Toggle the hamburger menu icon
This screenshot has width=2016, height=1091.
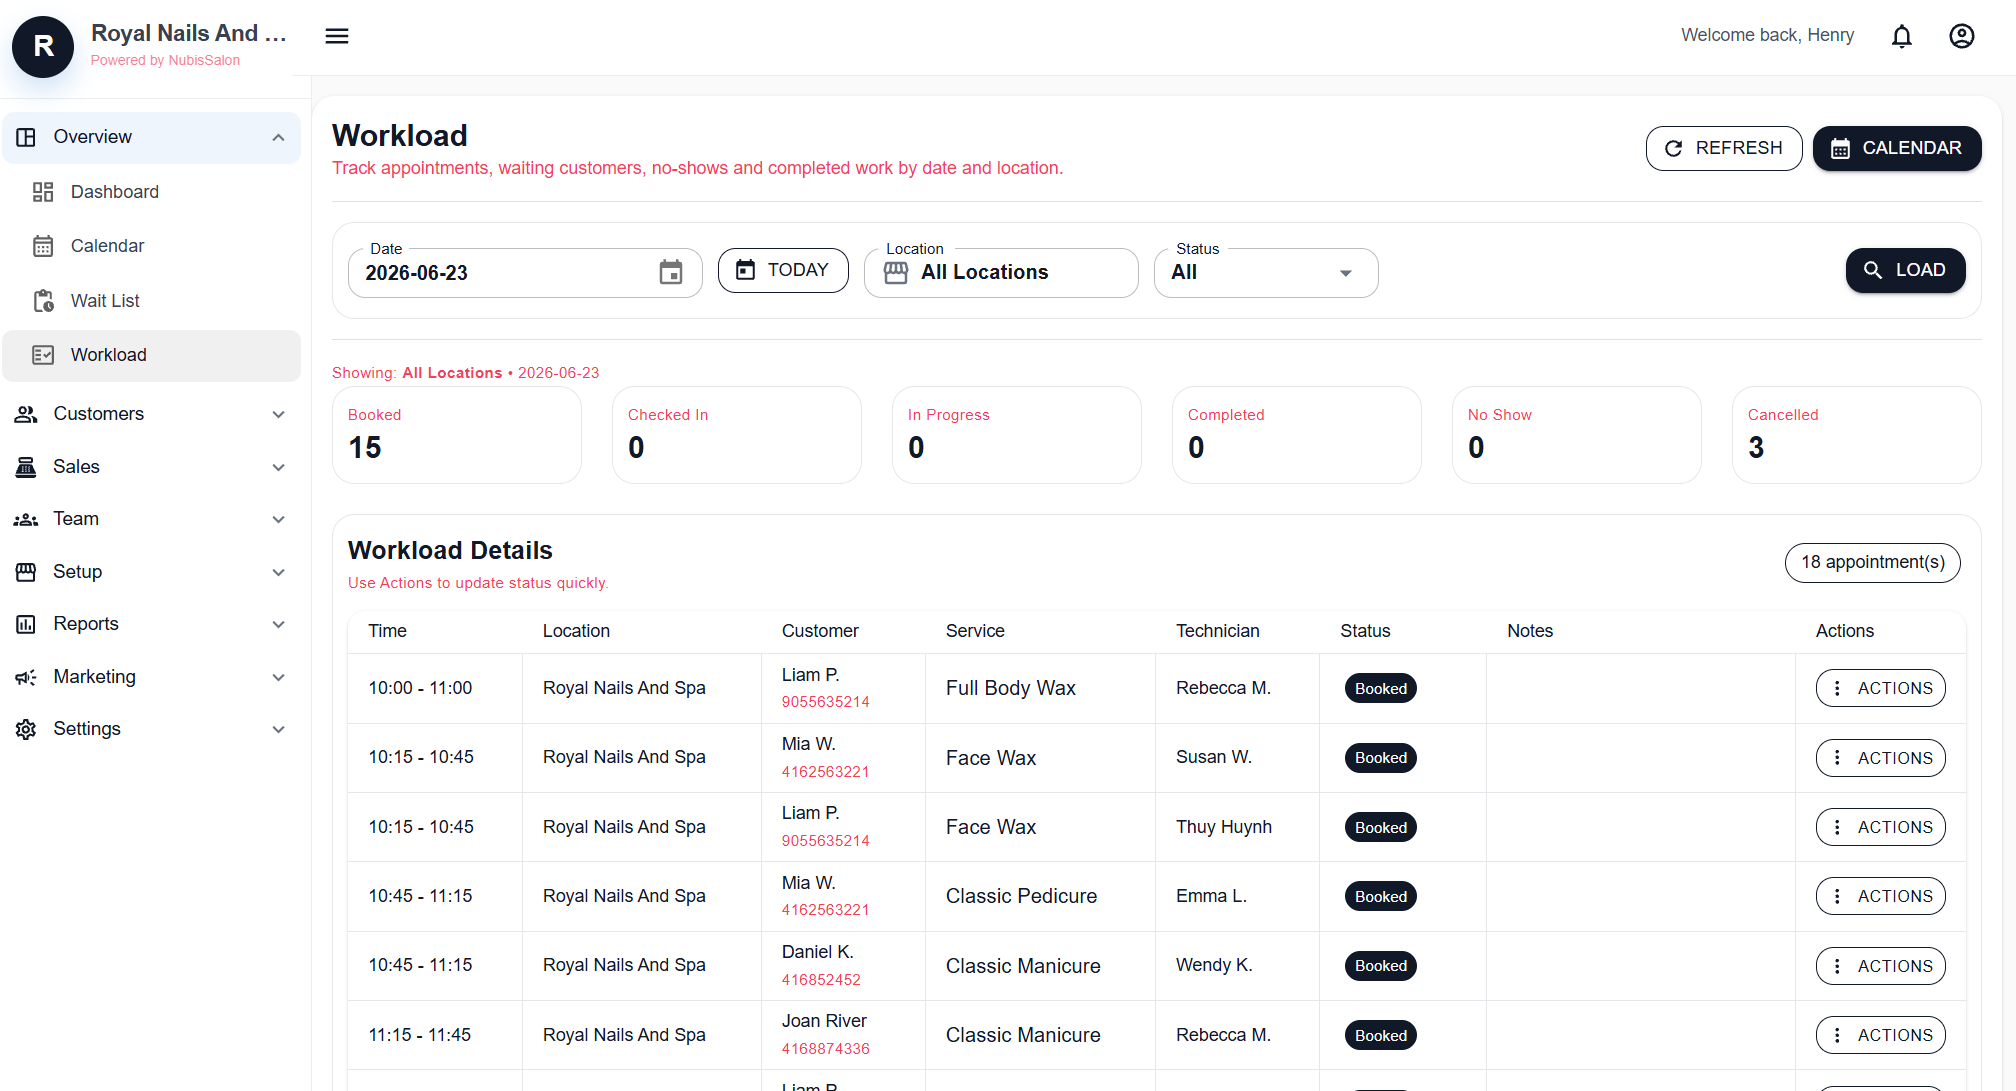tap(337, 36)
